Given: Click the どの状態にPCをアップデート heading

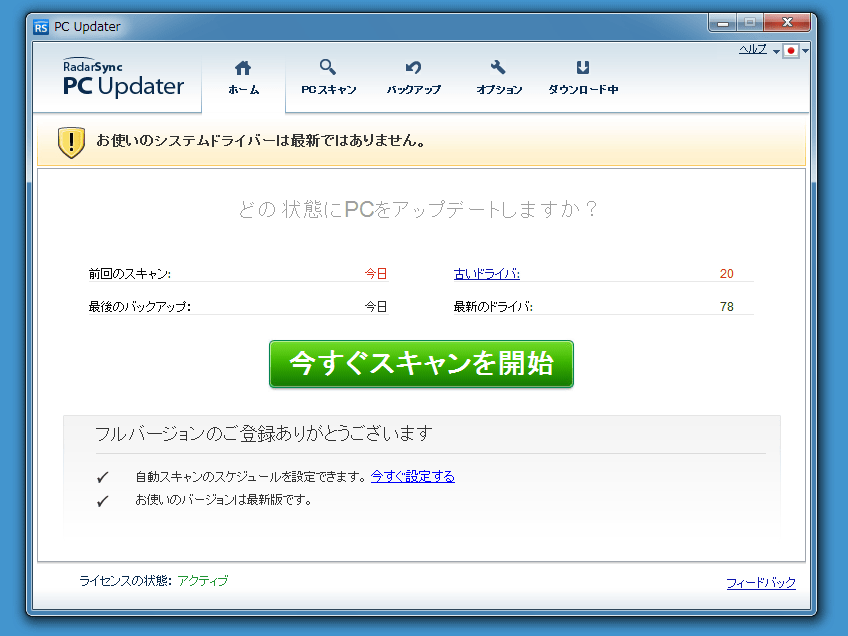Looking at the screenshot, I should pos(418,209).
